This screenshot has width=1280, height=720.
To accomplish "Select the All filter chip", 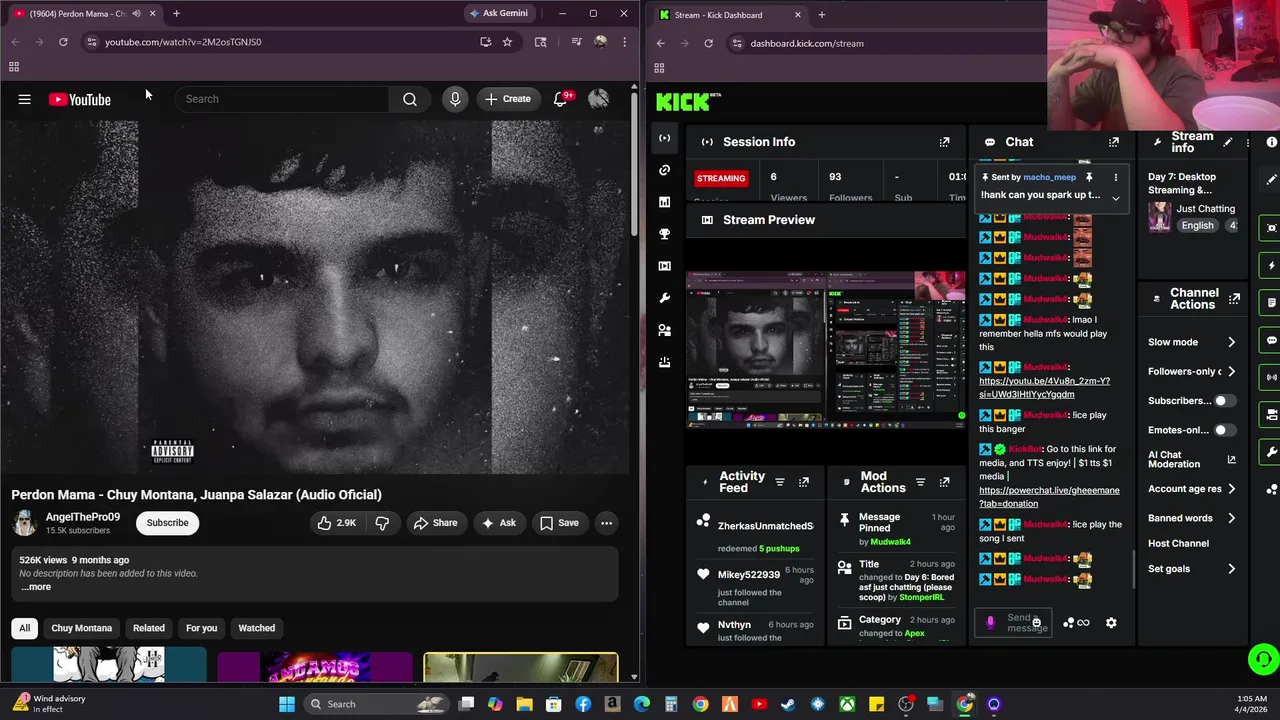I will 24,628.
